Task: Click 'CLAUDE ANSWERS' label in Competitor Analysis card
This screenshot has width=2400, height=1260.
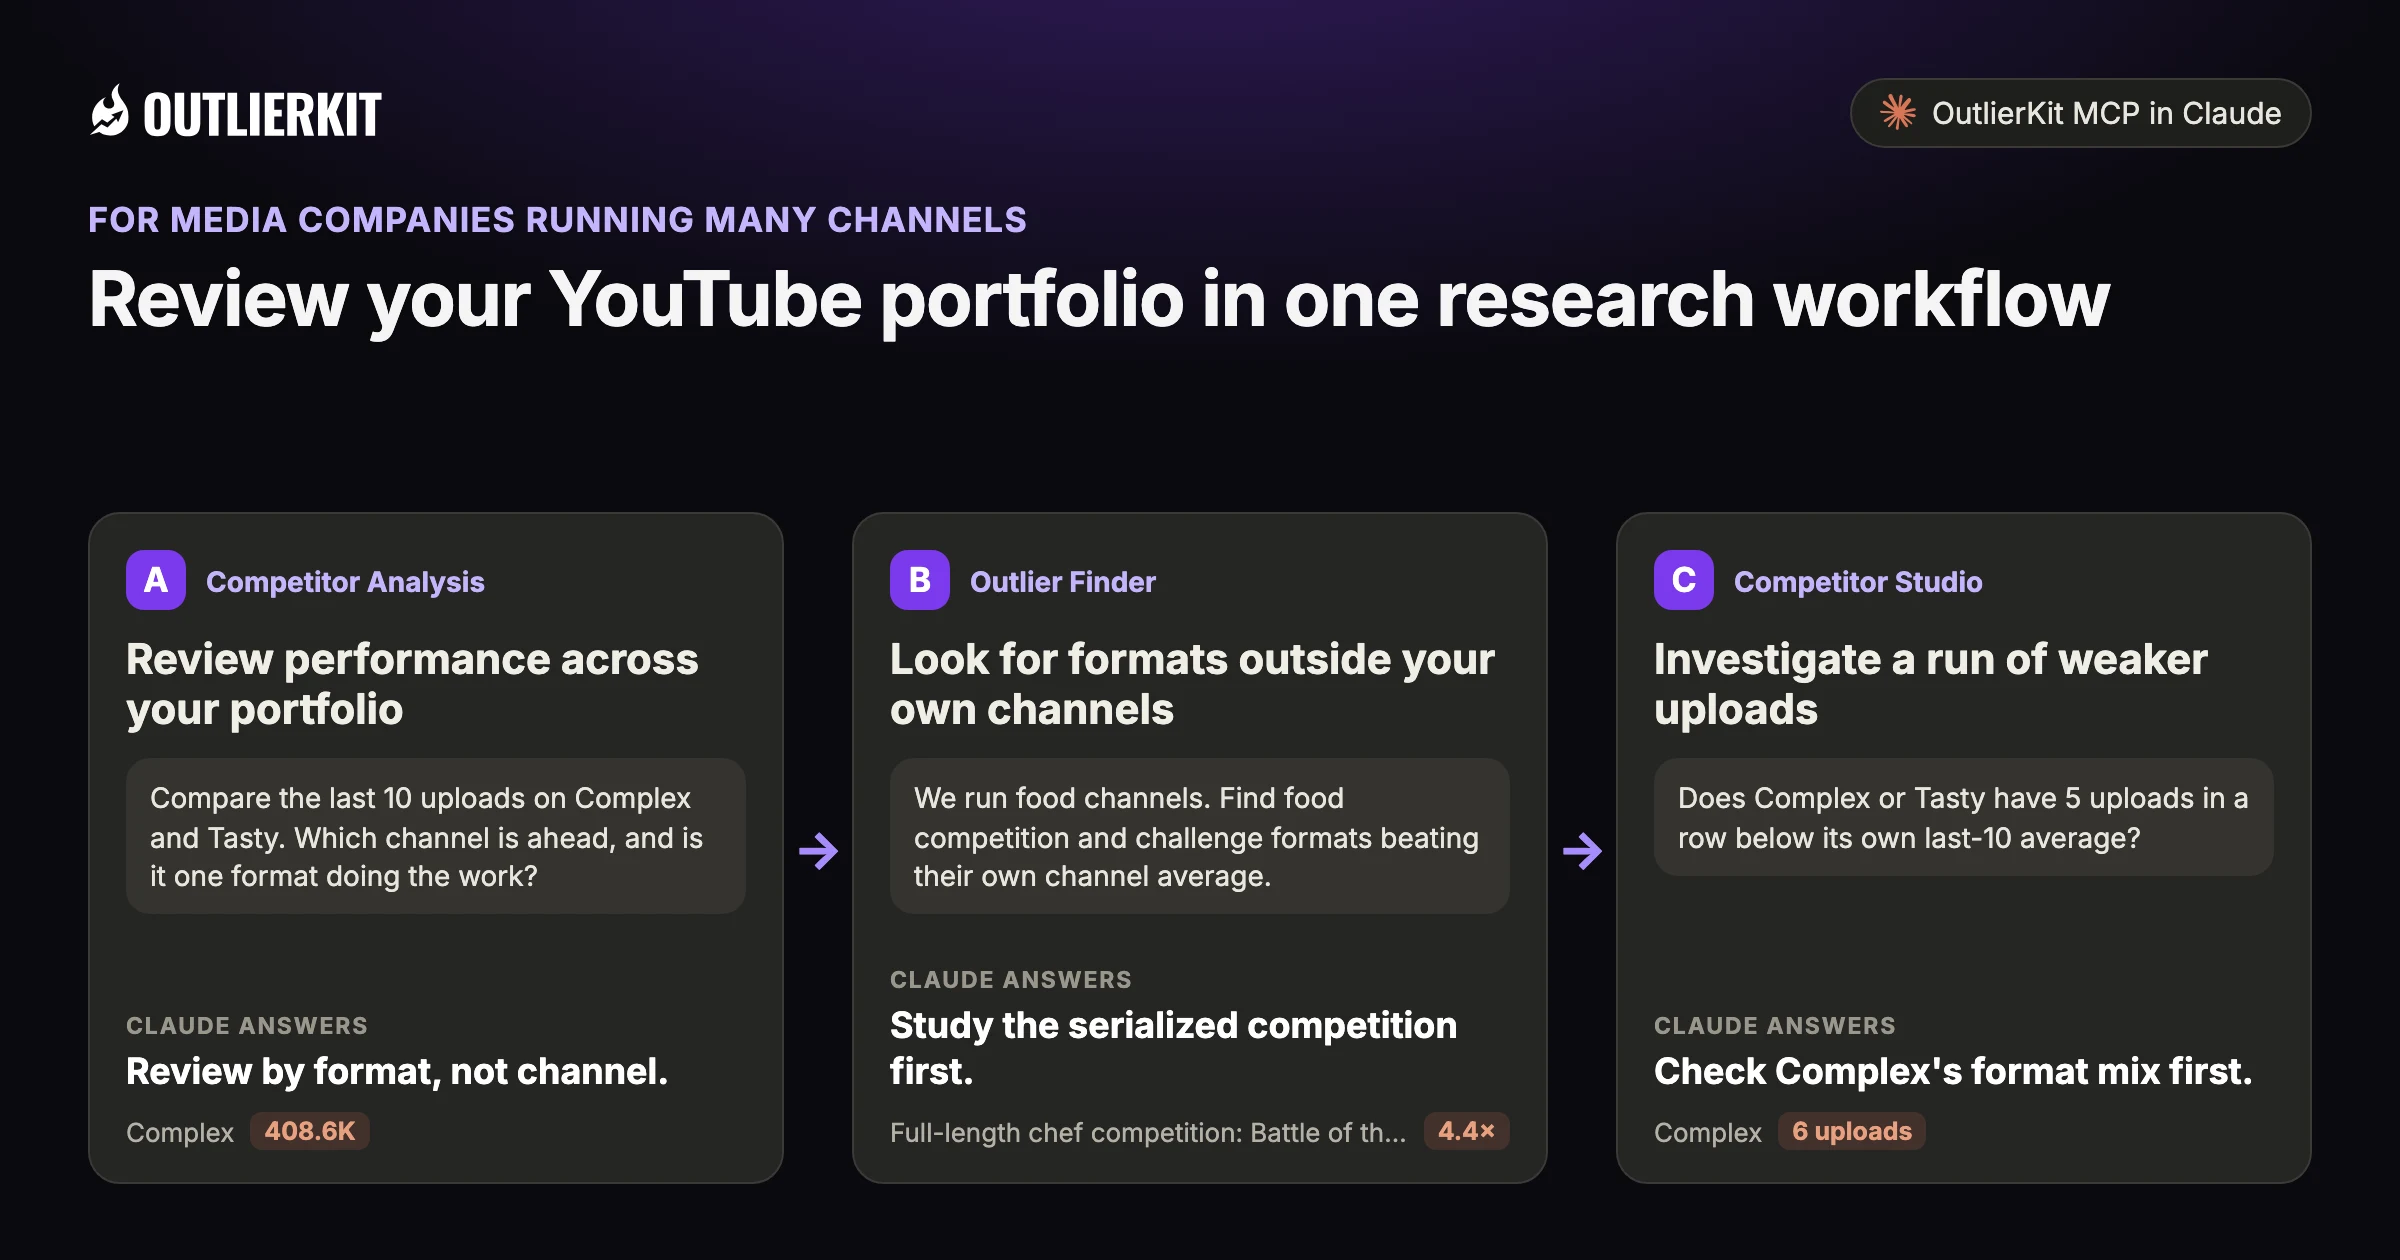Action: 247,1026
